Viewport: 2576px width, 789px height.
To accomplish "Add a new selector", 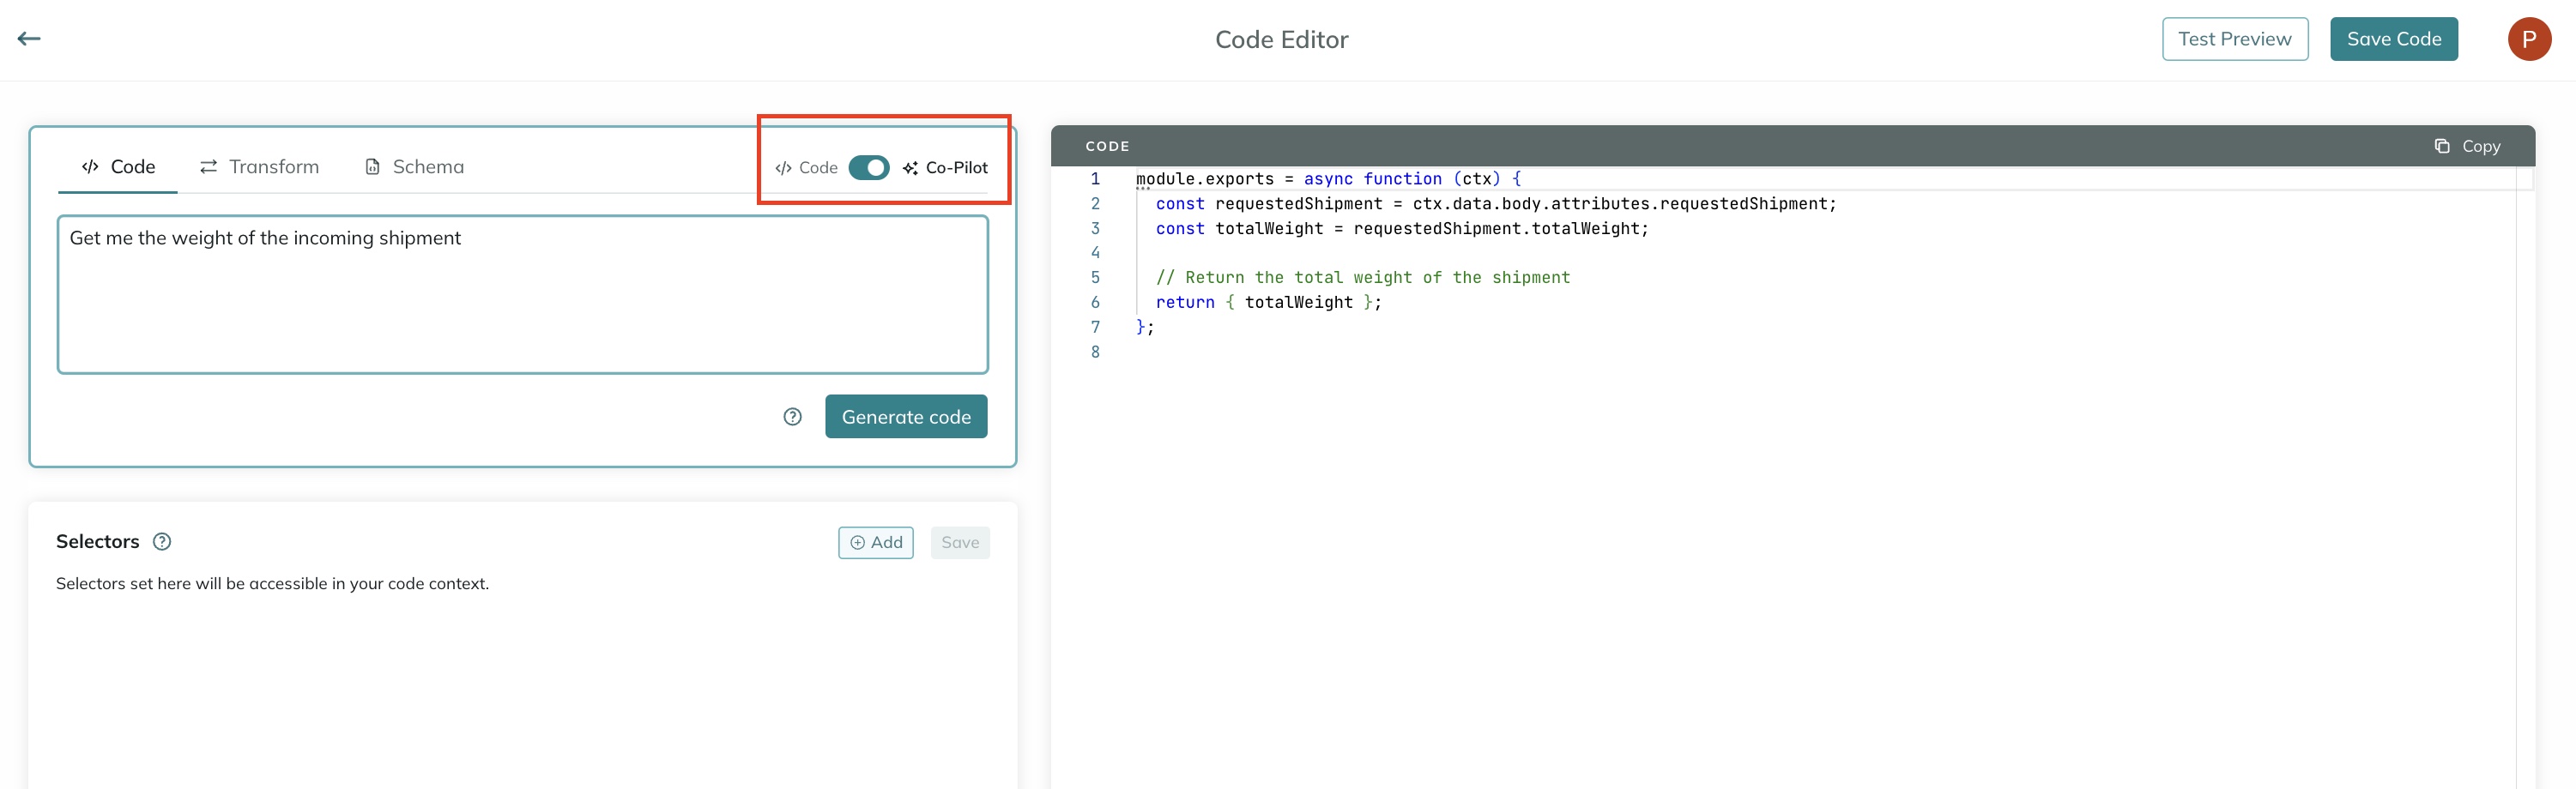I will coord(876,543).
